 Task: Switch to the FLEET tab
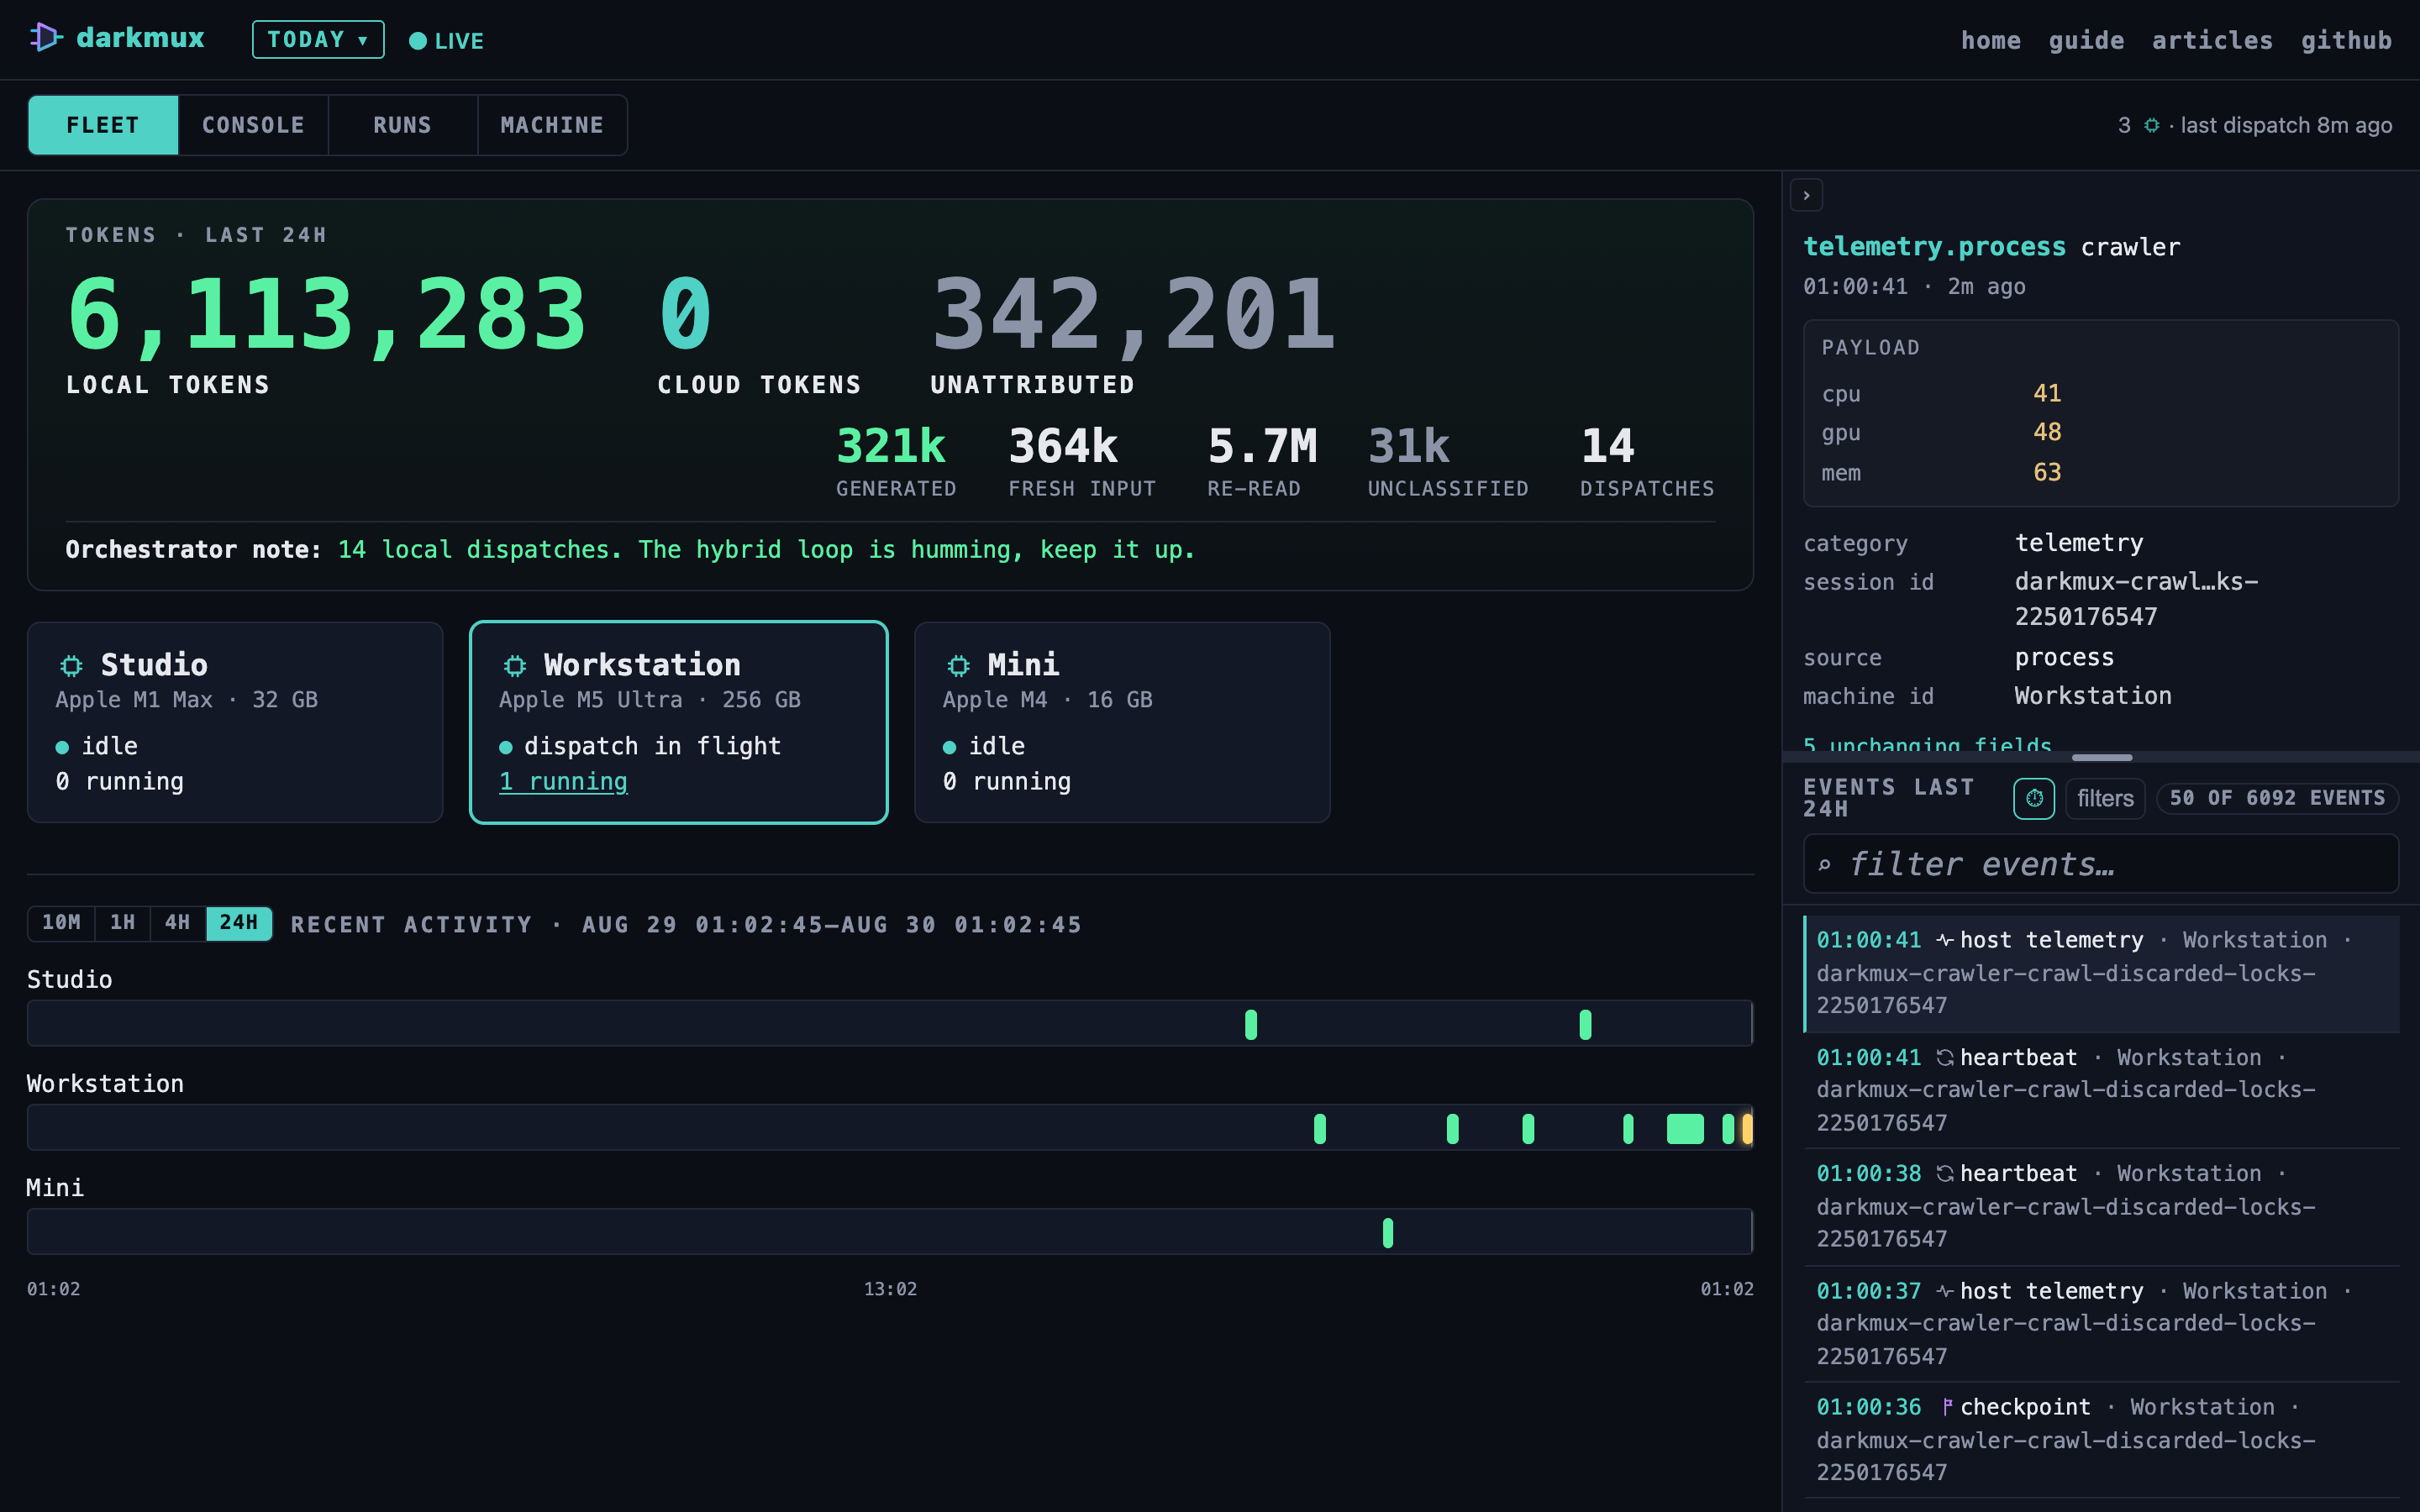(x=103, y=125)
